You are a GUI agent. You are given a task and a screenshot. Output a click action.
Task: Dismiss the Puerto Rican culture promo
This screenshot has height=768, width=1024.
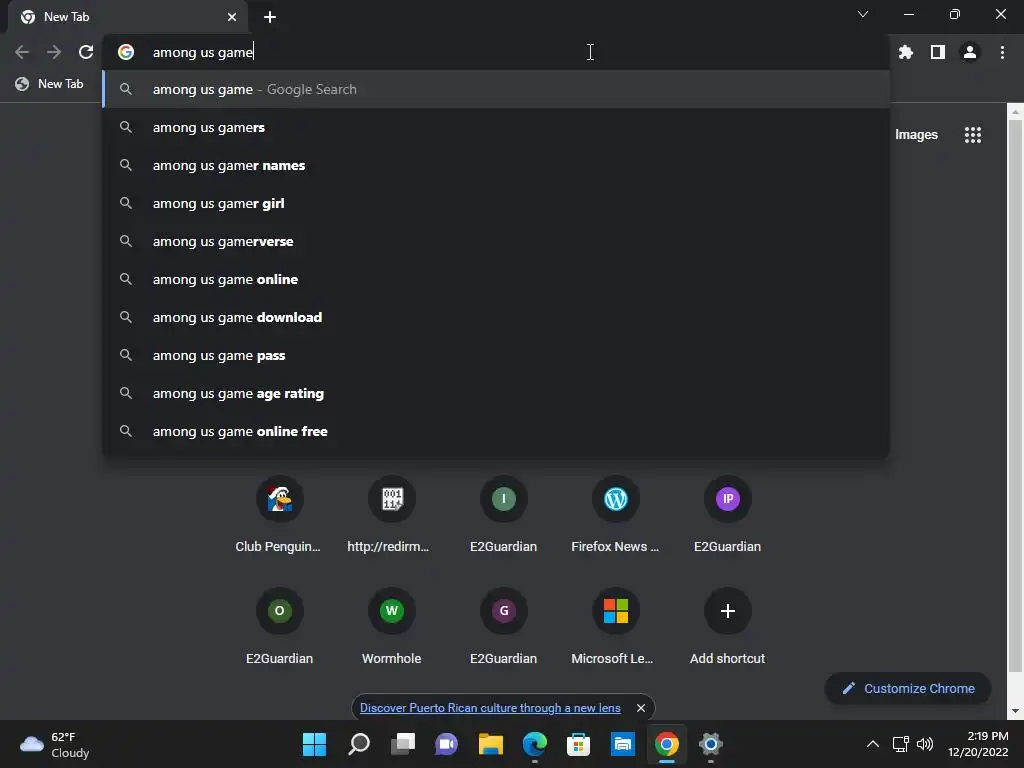tap(641, 708)
